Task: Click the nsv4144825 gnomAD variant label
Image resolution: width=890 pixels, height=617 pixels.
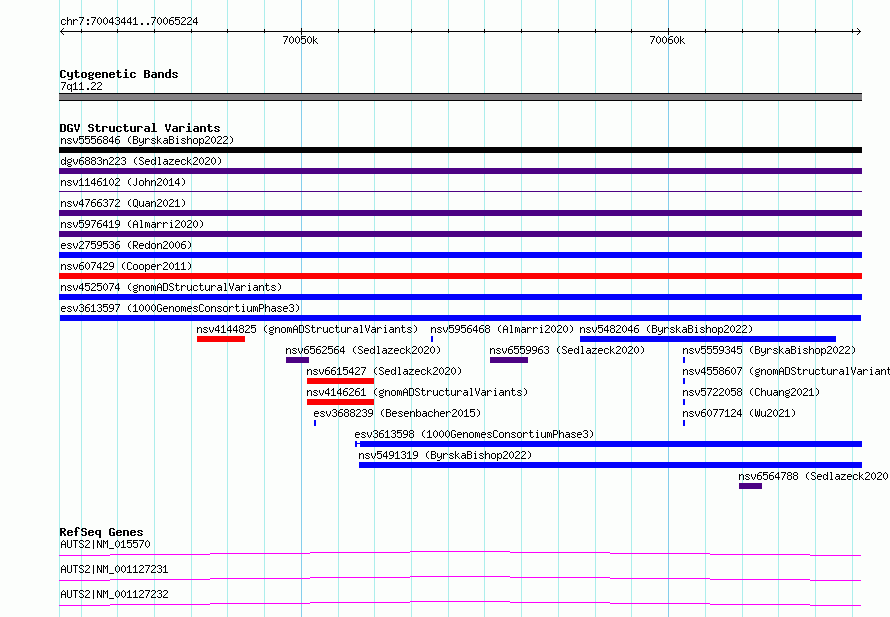Action: (307, 329)
